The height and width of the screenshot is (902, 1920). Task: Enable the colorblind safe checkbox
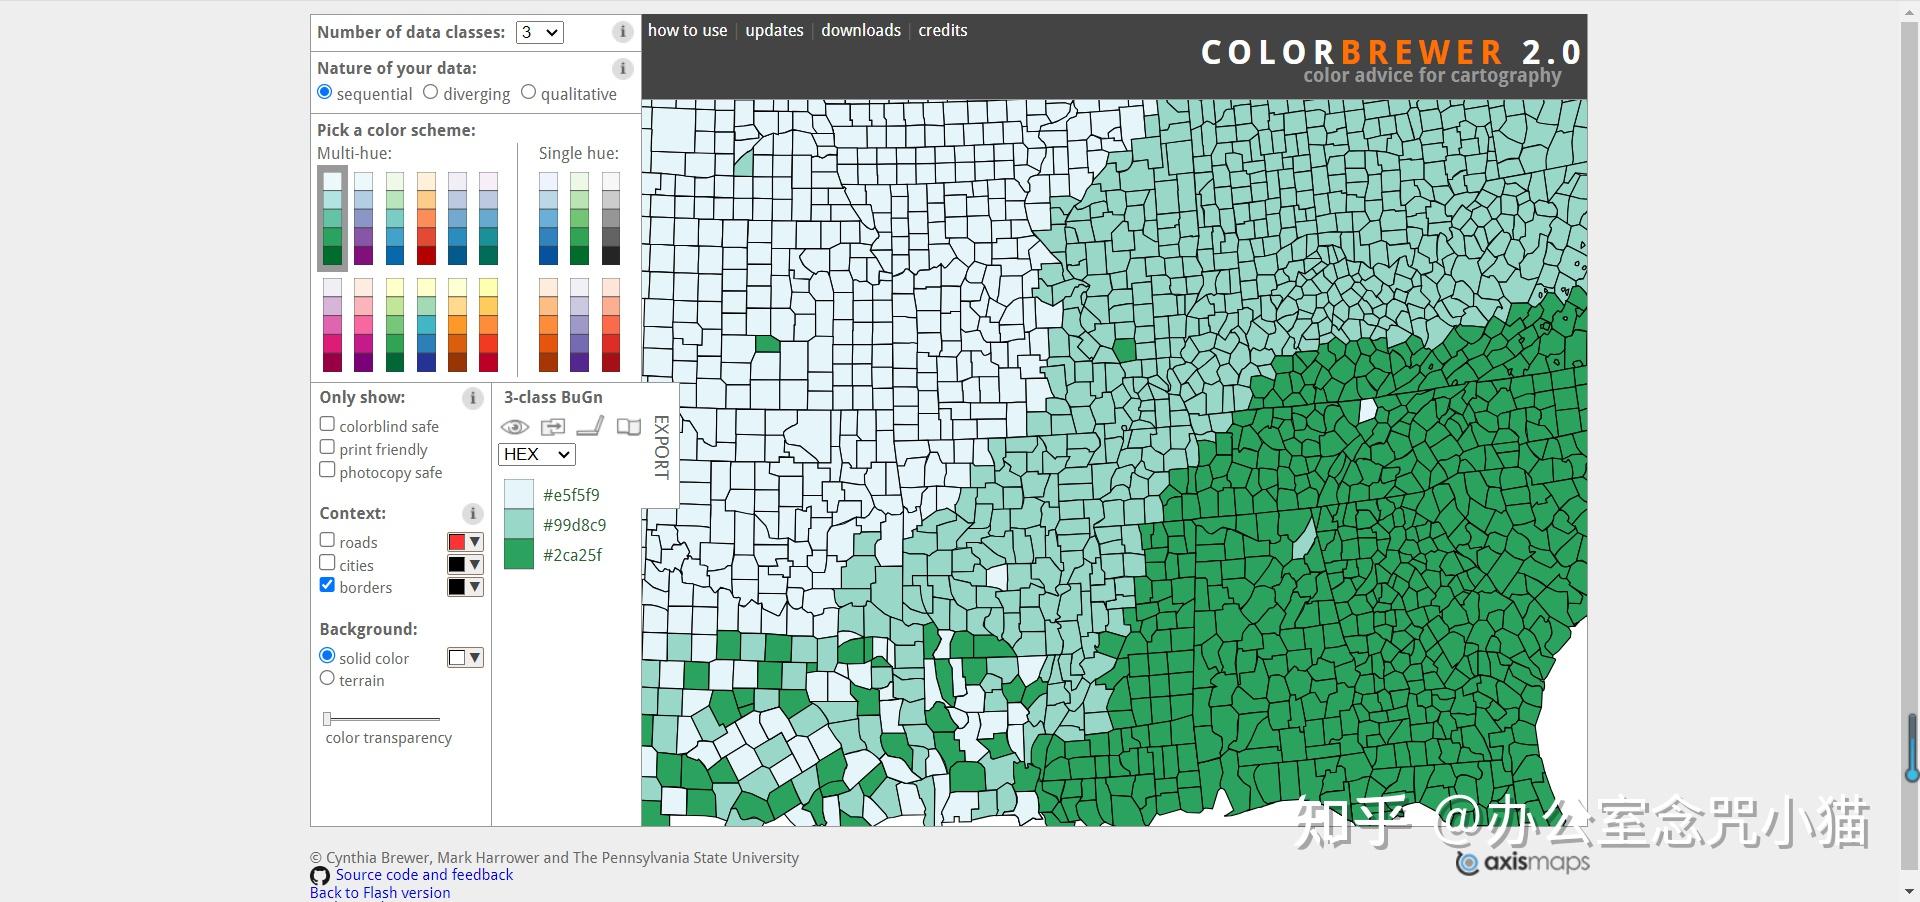(x=327, y=424)
